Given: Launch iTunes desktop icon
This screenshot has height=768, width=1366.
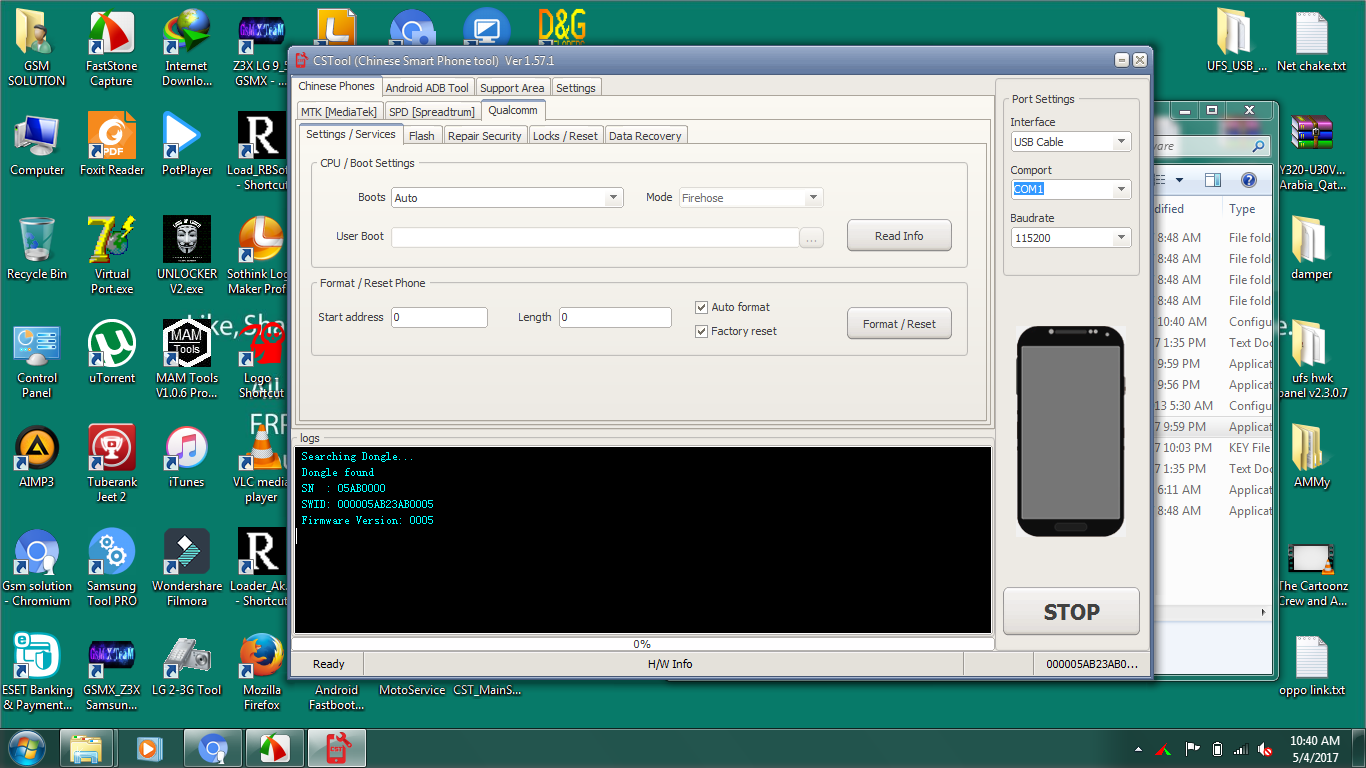Looking at the screenshot, I should tap(187, 456).
